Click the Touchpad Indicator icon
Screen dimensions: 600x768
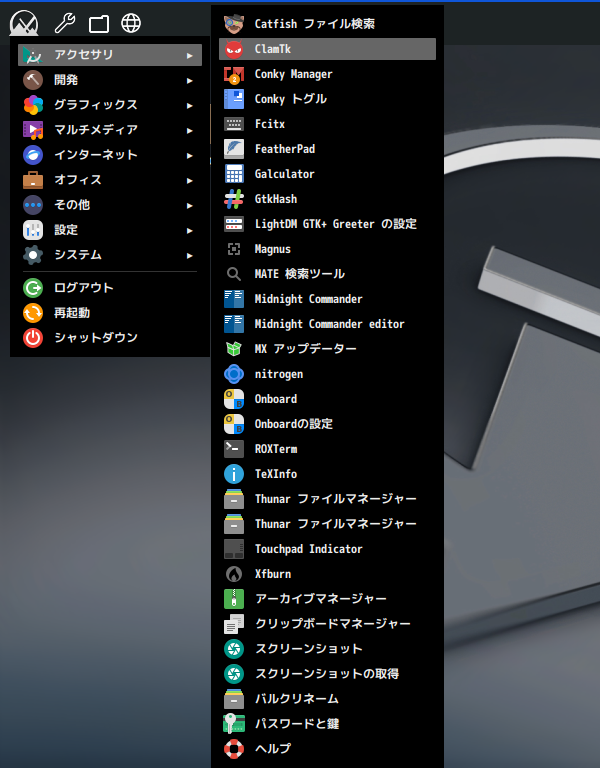tap(234, 549)
